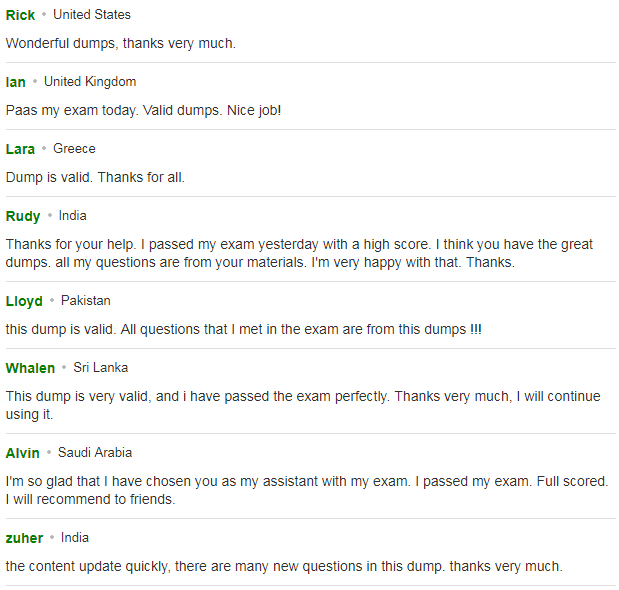The image size is (619, 590).
Task: Click "Paas my exam today" review text
Action: [x=143, y=111]
